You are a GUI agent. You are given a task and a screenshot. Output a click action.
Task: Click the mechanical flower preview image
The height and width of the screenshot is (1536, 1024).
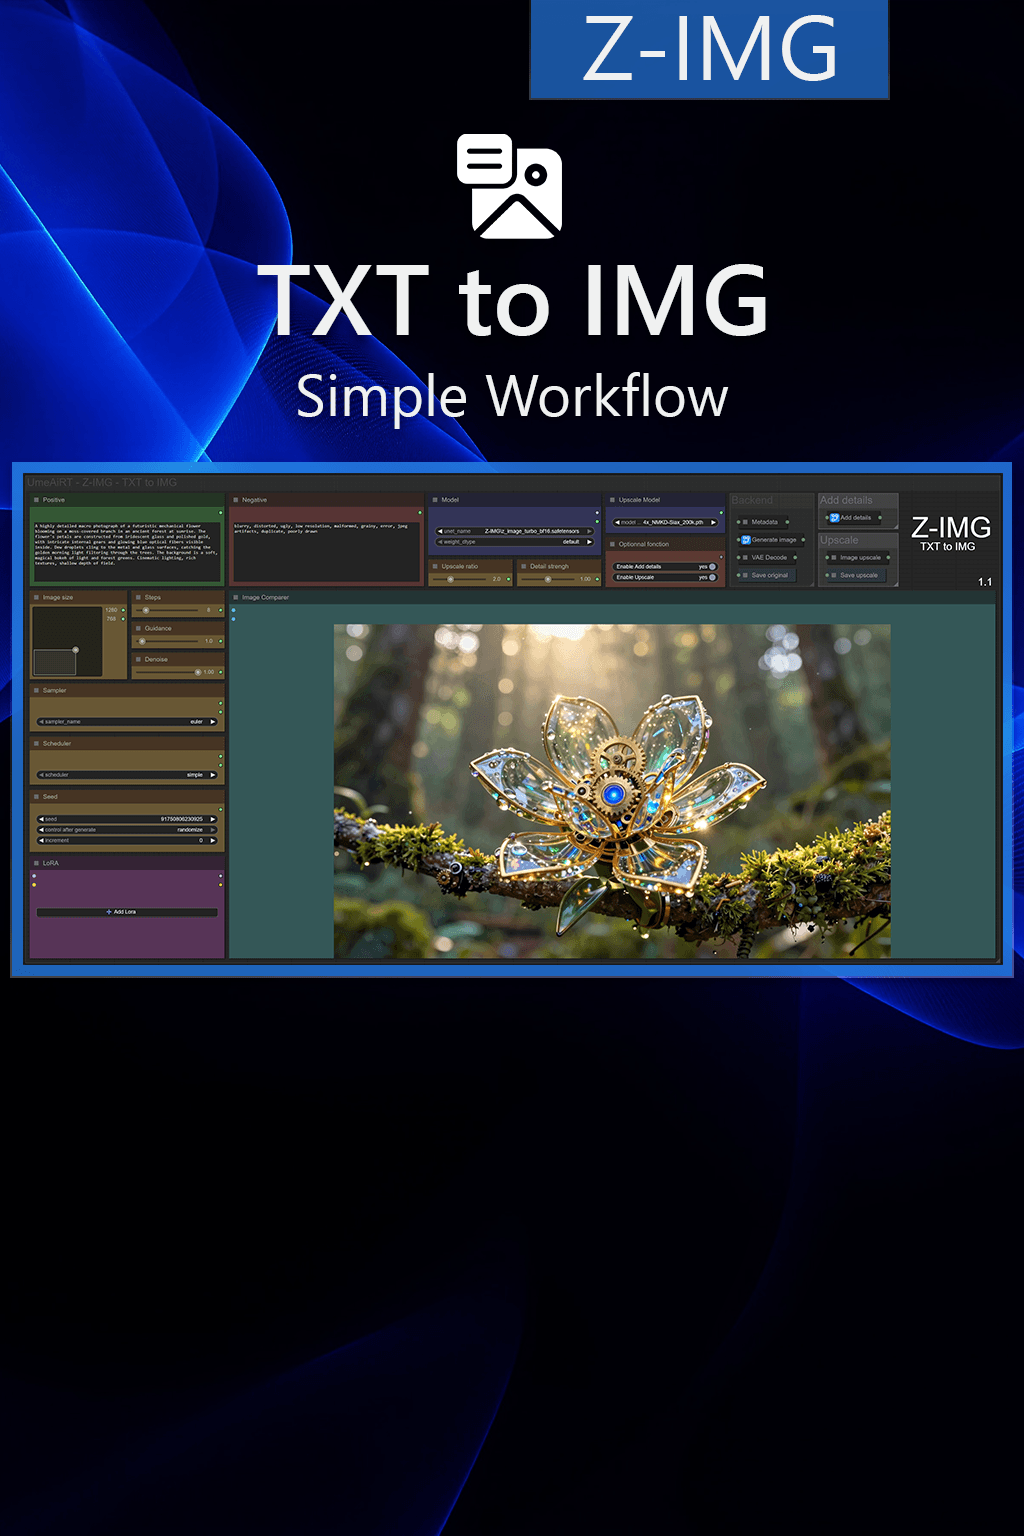(612, 791)
